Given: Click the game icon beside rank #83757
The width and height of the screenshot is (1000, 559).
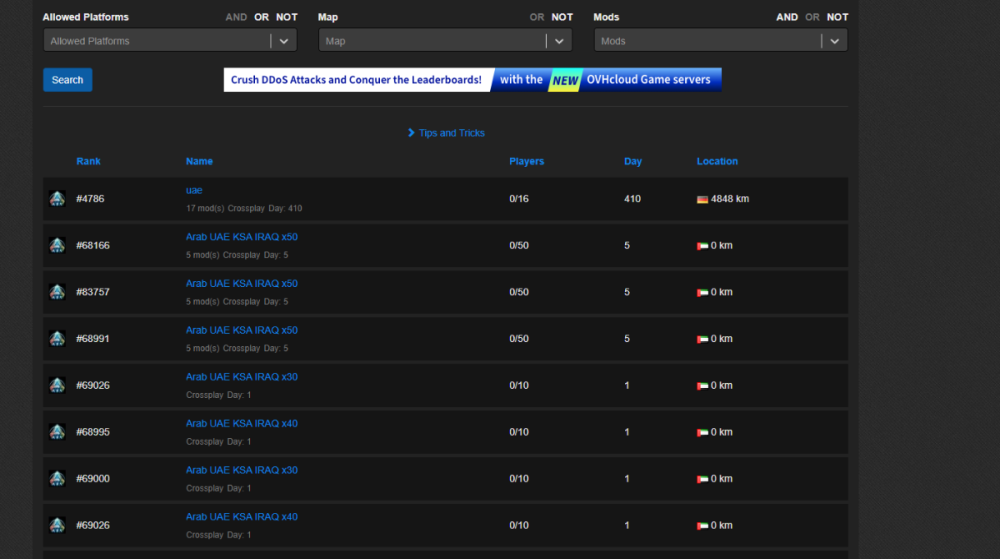Looking at the screenshot, I should pyautogui.click(x=57, y=292).
